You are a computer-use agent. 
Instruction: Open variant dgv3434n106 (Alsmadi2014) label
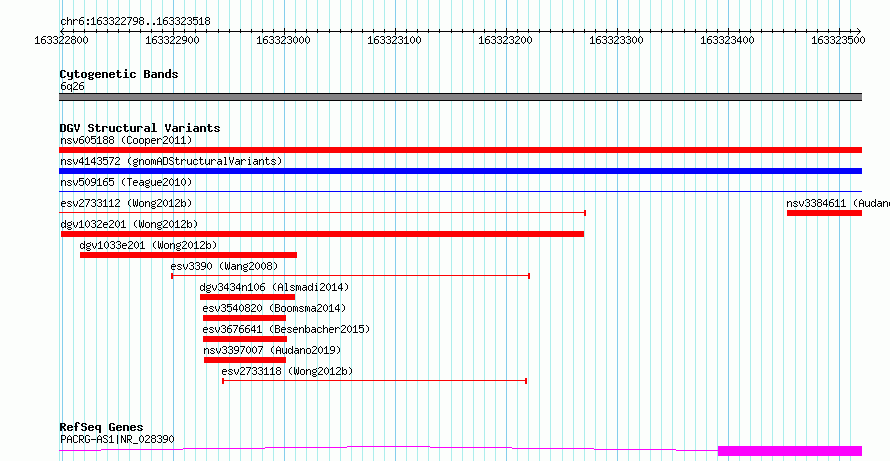(274, 287)
